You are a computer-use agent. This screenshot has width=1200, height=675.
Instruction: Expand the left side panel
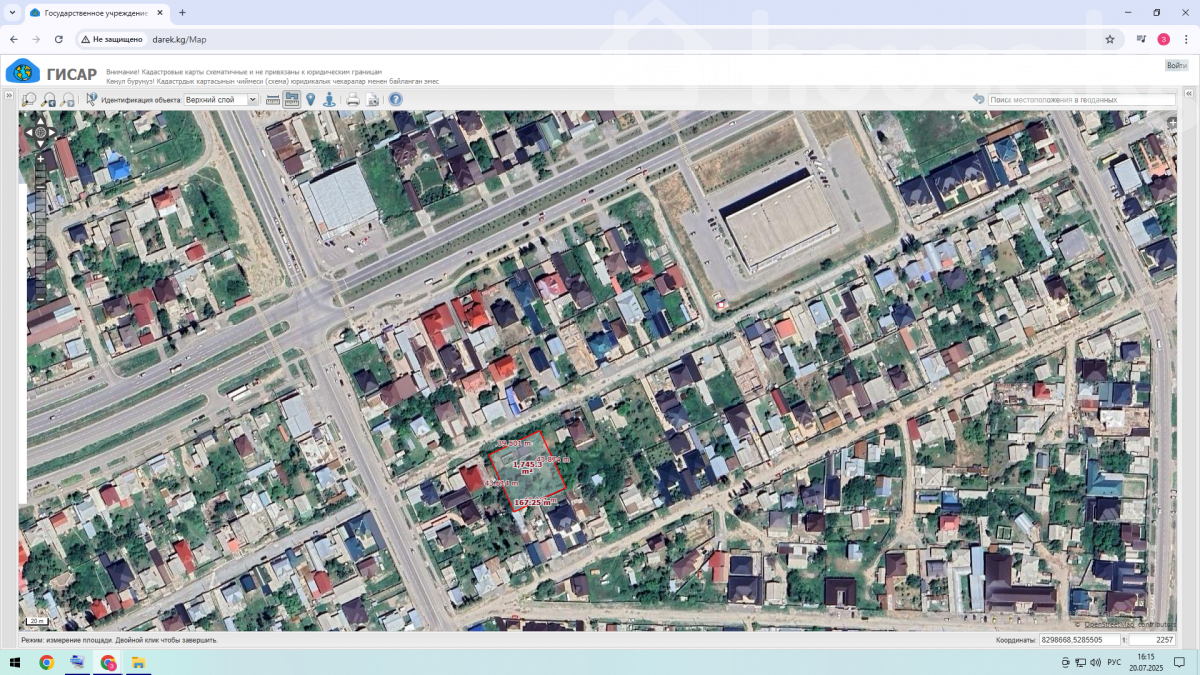(8, 96)
